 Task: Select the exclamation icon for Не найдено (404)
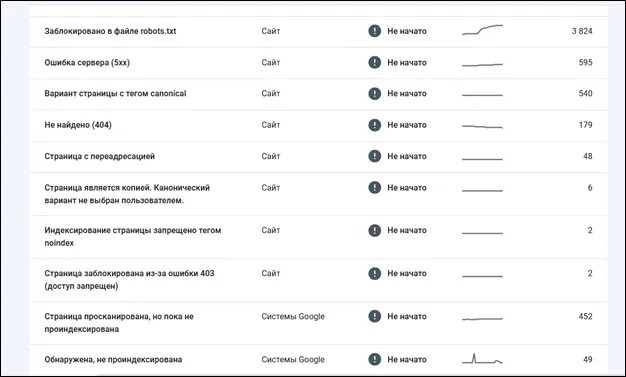tap(374, 125)
